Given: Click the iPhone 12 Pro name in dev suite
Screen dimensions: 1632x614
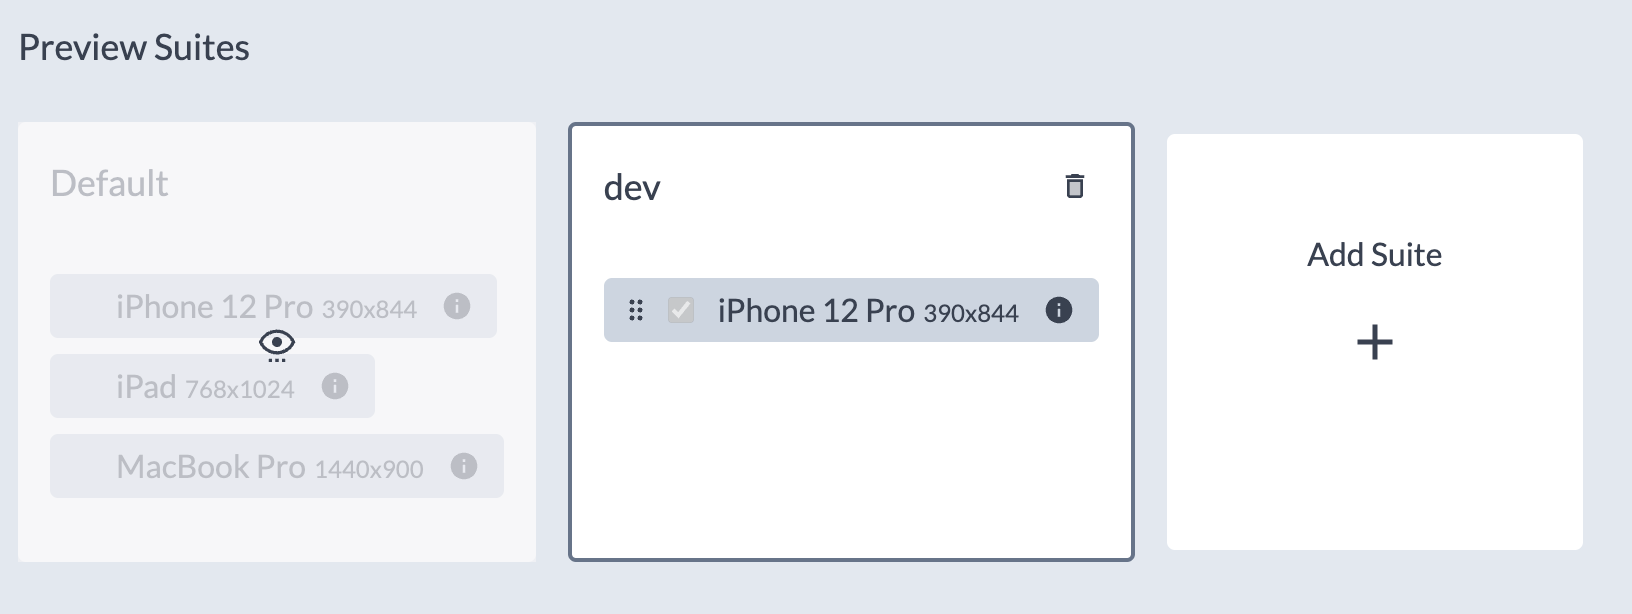Looking at the screenshot, I should coord(816,311).
